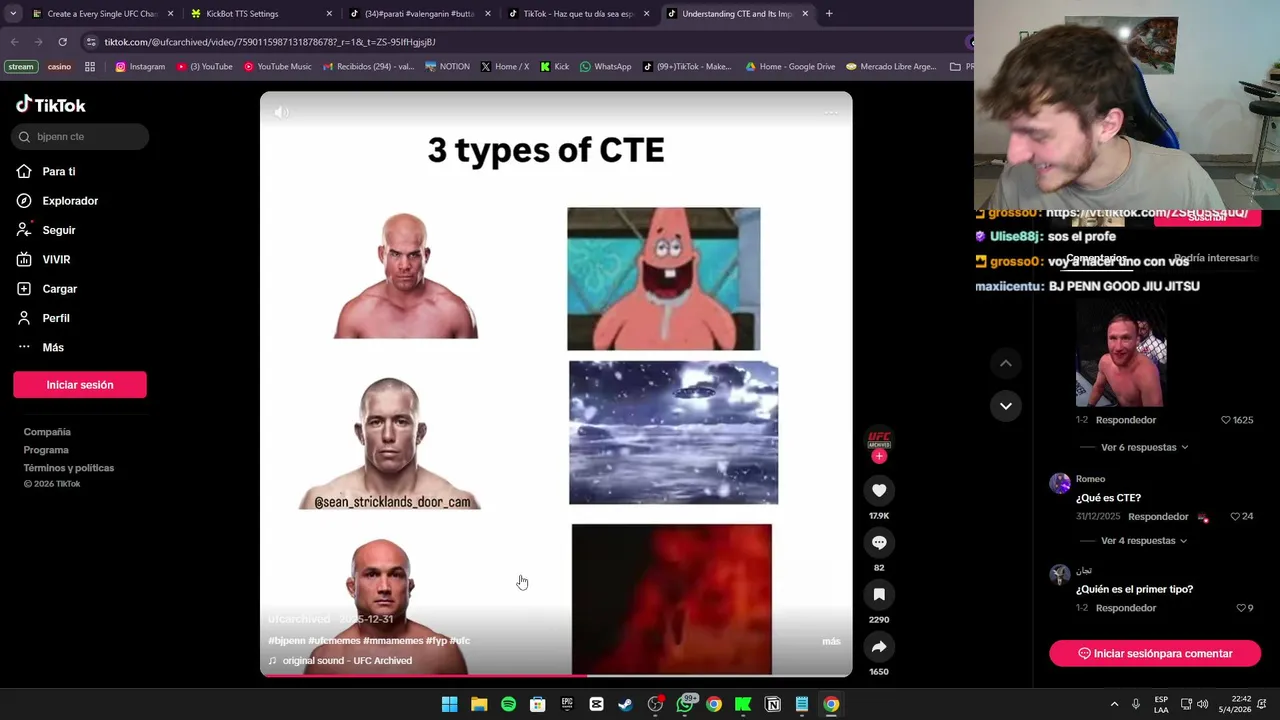Open the Windows Start menu
The height and width of the screenshot is (720, 1280).
(449, 704)
